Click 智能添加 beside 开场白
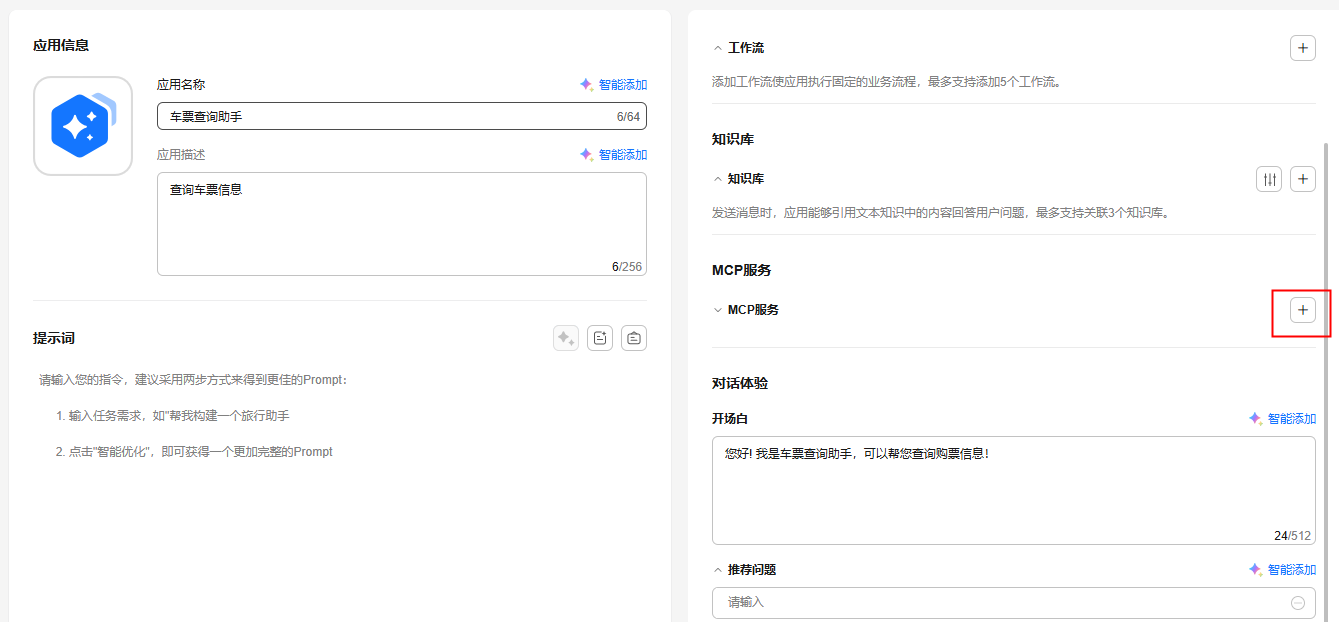 (x=1282, y=419)
